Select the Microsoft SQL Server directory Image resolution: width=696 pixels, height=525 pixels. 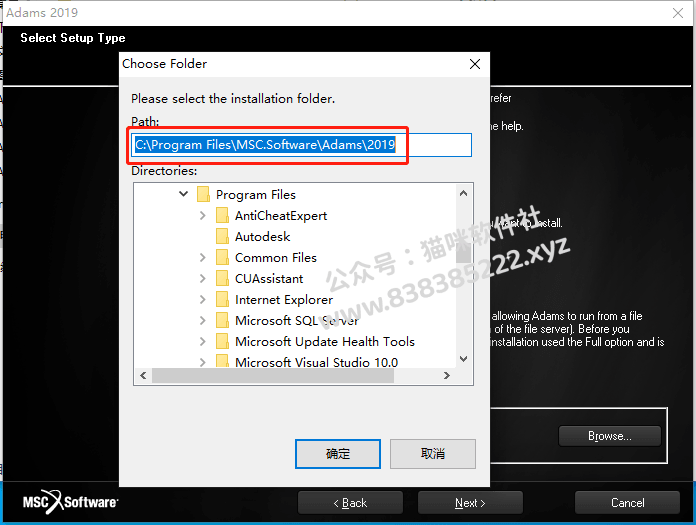[297, 320]
